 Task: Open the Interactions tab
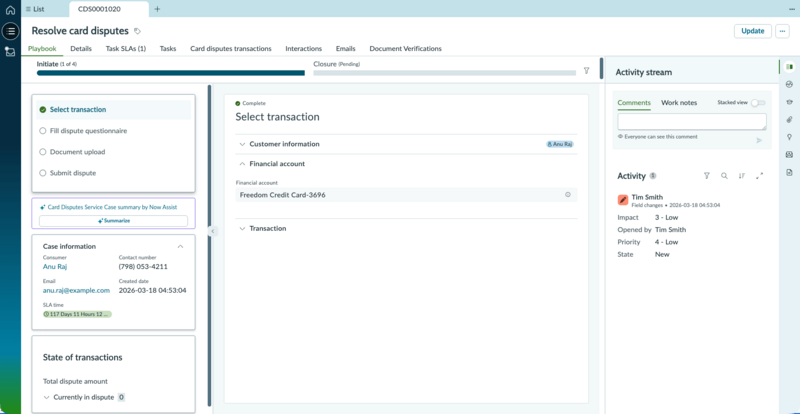click(x=304, y=48)
